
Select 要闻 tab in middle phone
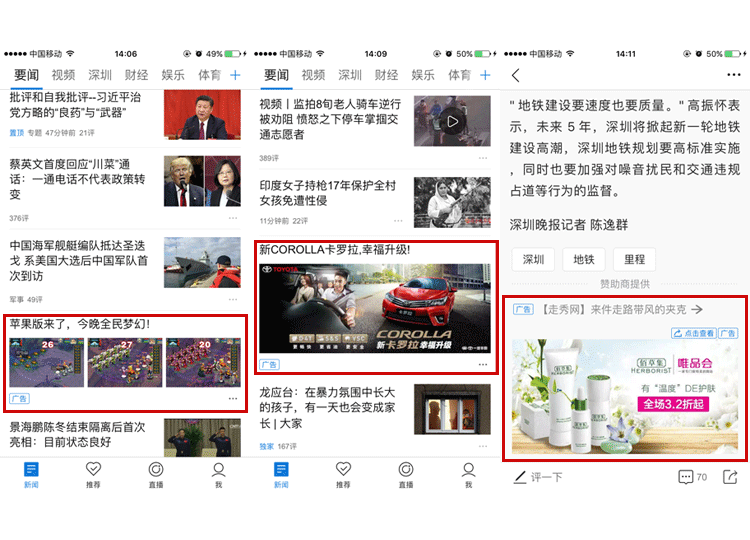[276, 75]
